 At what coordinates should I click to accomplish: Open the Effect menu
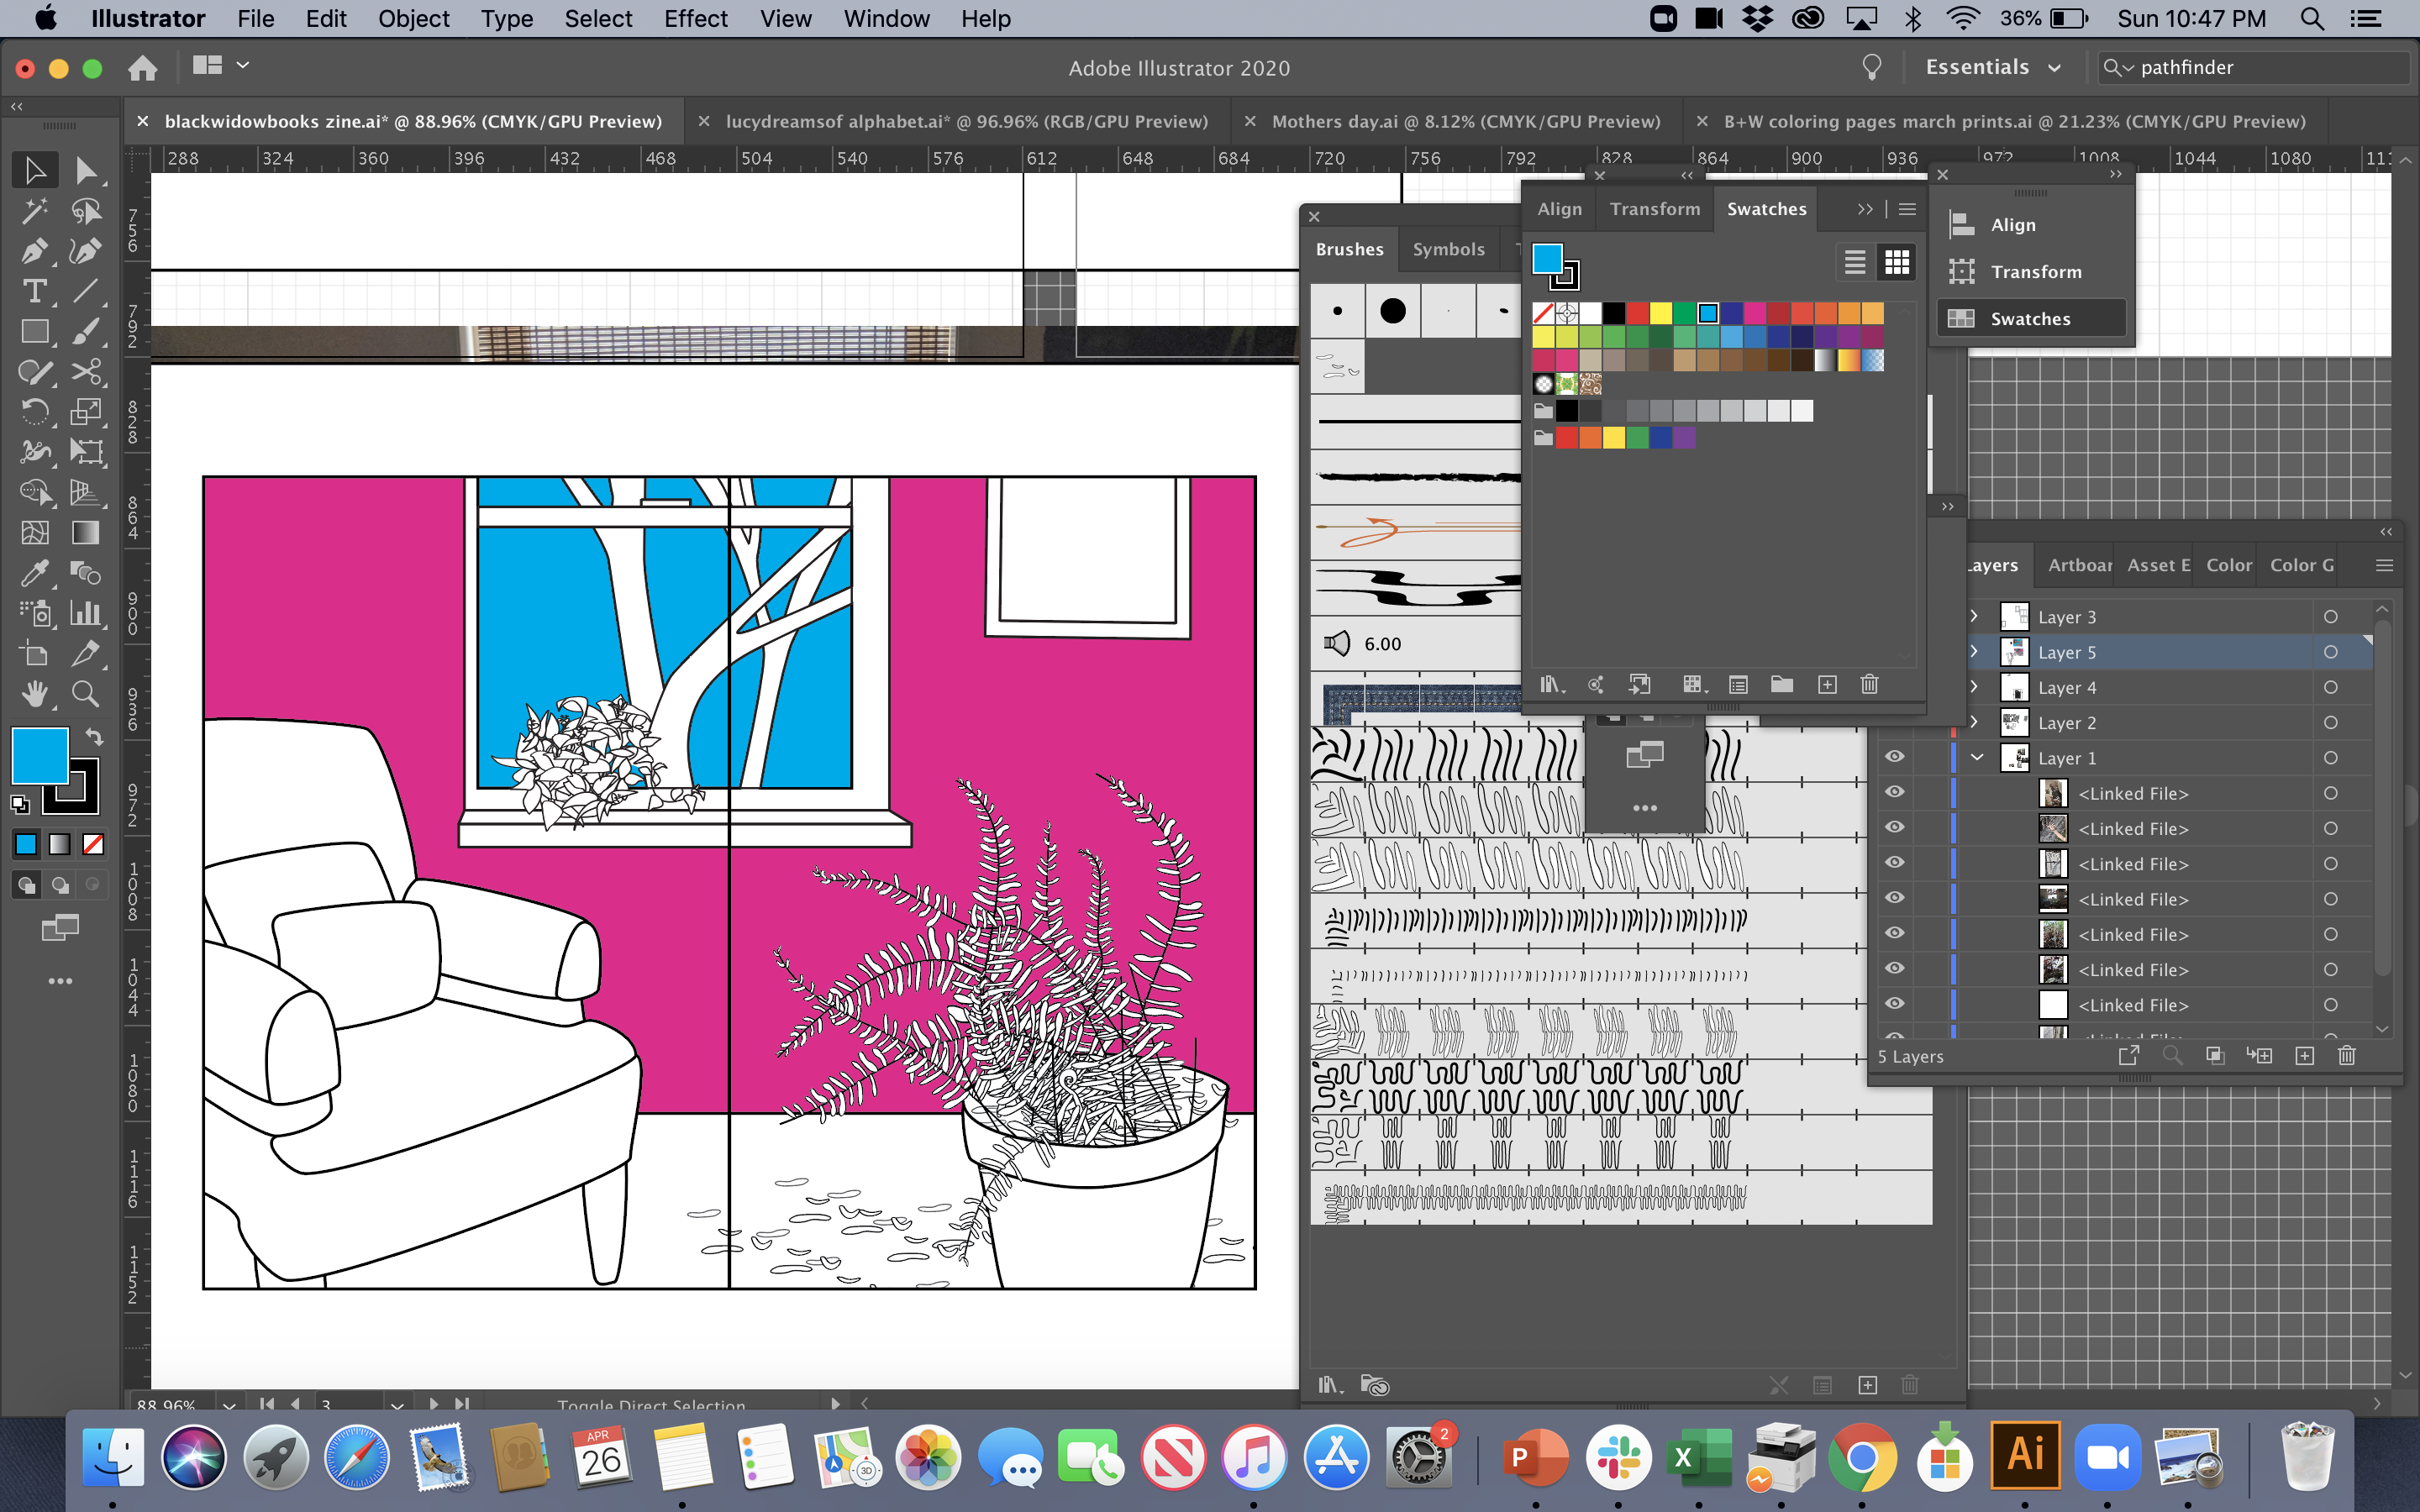(695, 19)
